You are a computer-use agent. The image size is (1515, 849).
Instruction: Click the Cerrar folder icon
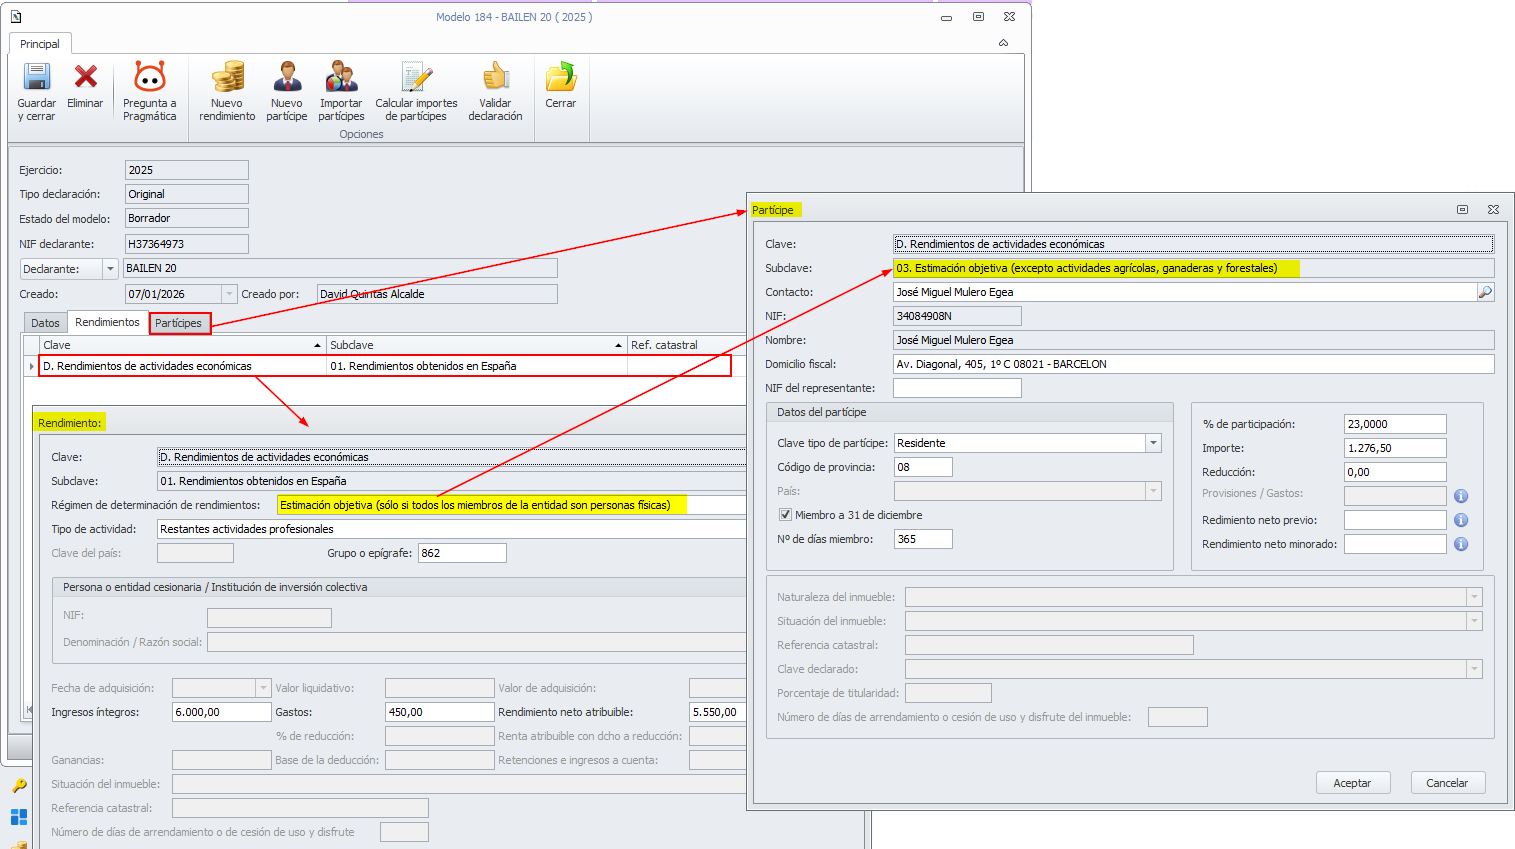[560, 78]
